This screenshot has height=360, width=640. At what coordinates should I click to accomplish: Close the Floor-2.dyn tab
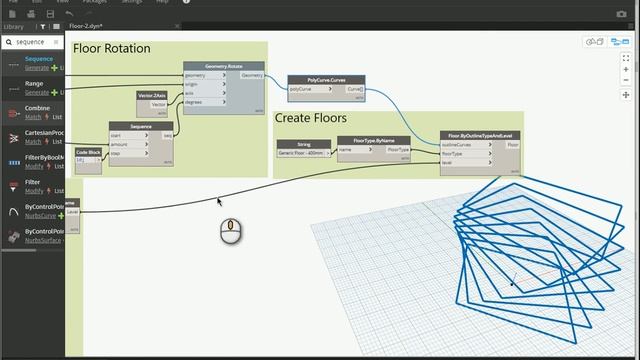point(177,26)
